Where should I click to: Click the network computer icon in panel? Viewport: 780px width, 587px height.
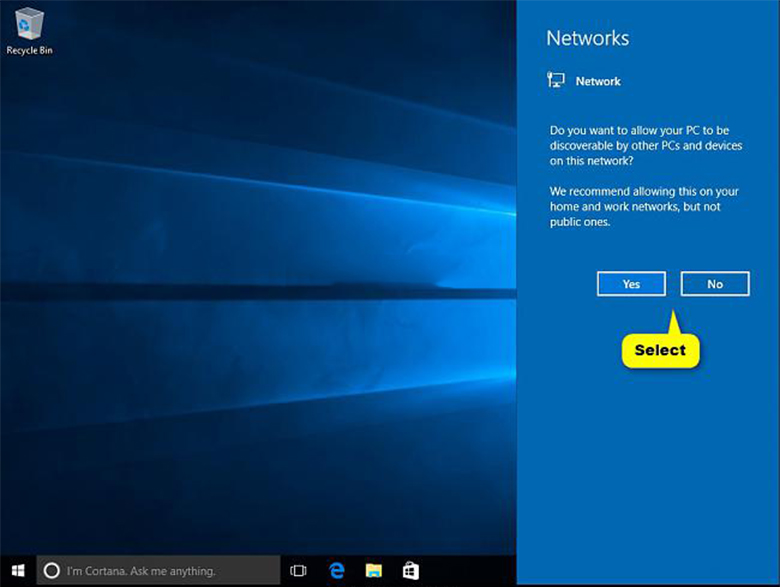pos(556,81)
